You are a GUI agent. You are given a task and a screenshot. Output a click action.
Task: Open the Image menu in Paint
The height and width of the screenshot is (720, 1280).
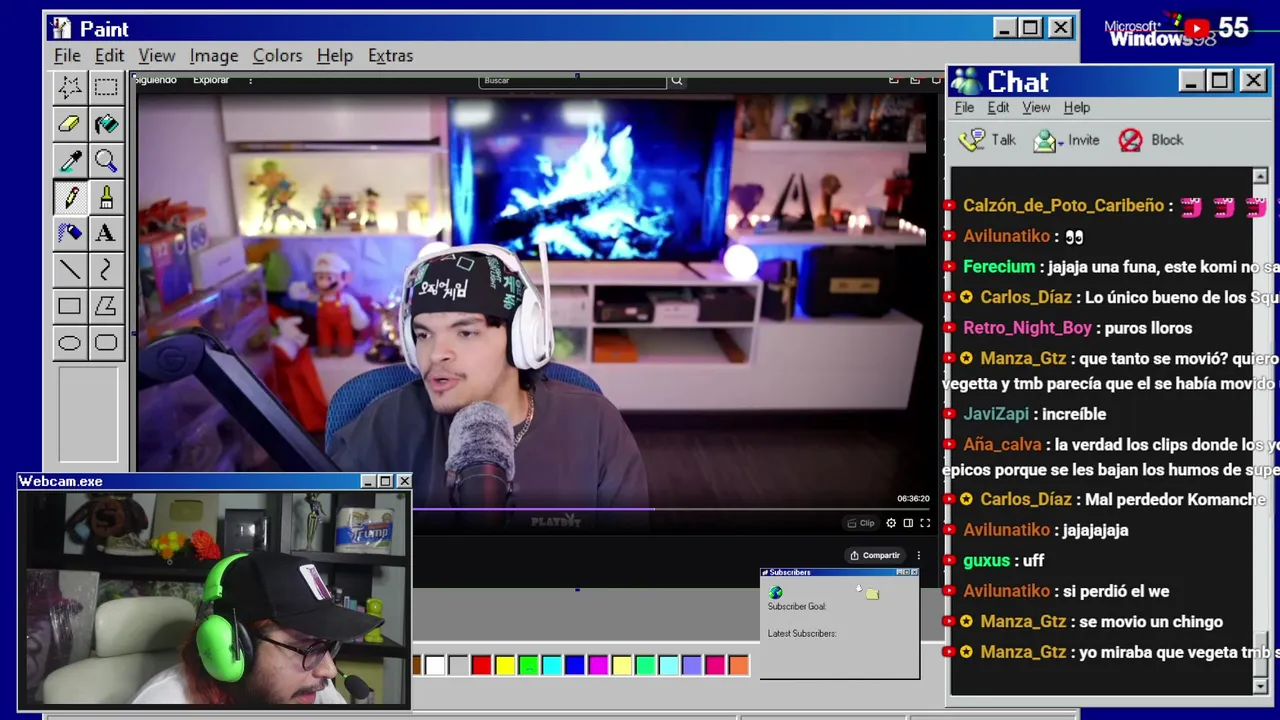click(x=214, y=56)
